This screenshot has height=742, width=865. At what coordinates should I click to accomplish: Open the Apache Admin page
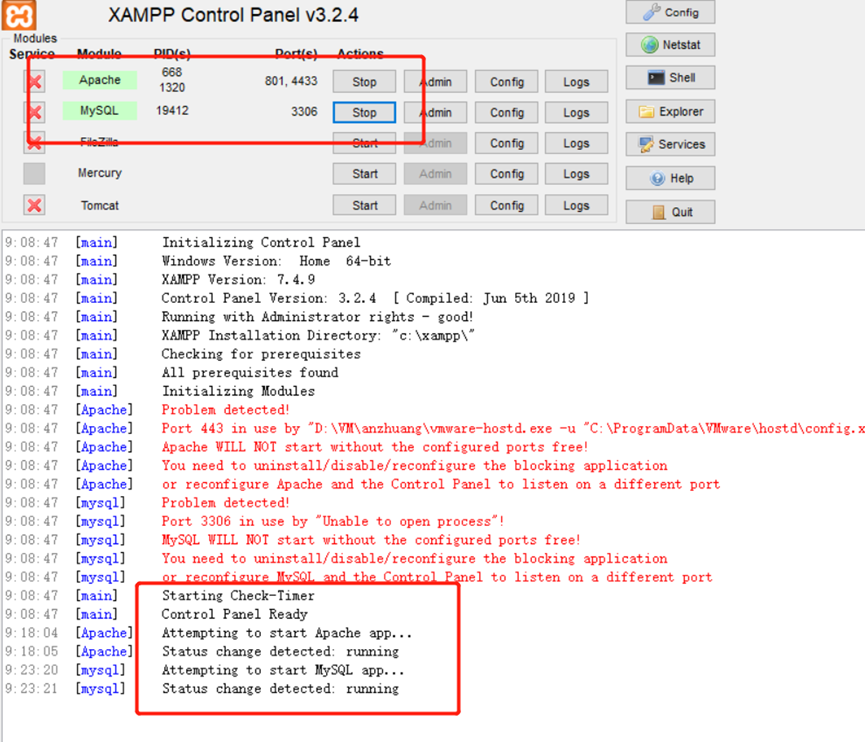435,81
